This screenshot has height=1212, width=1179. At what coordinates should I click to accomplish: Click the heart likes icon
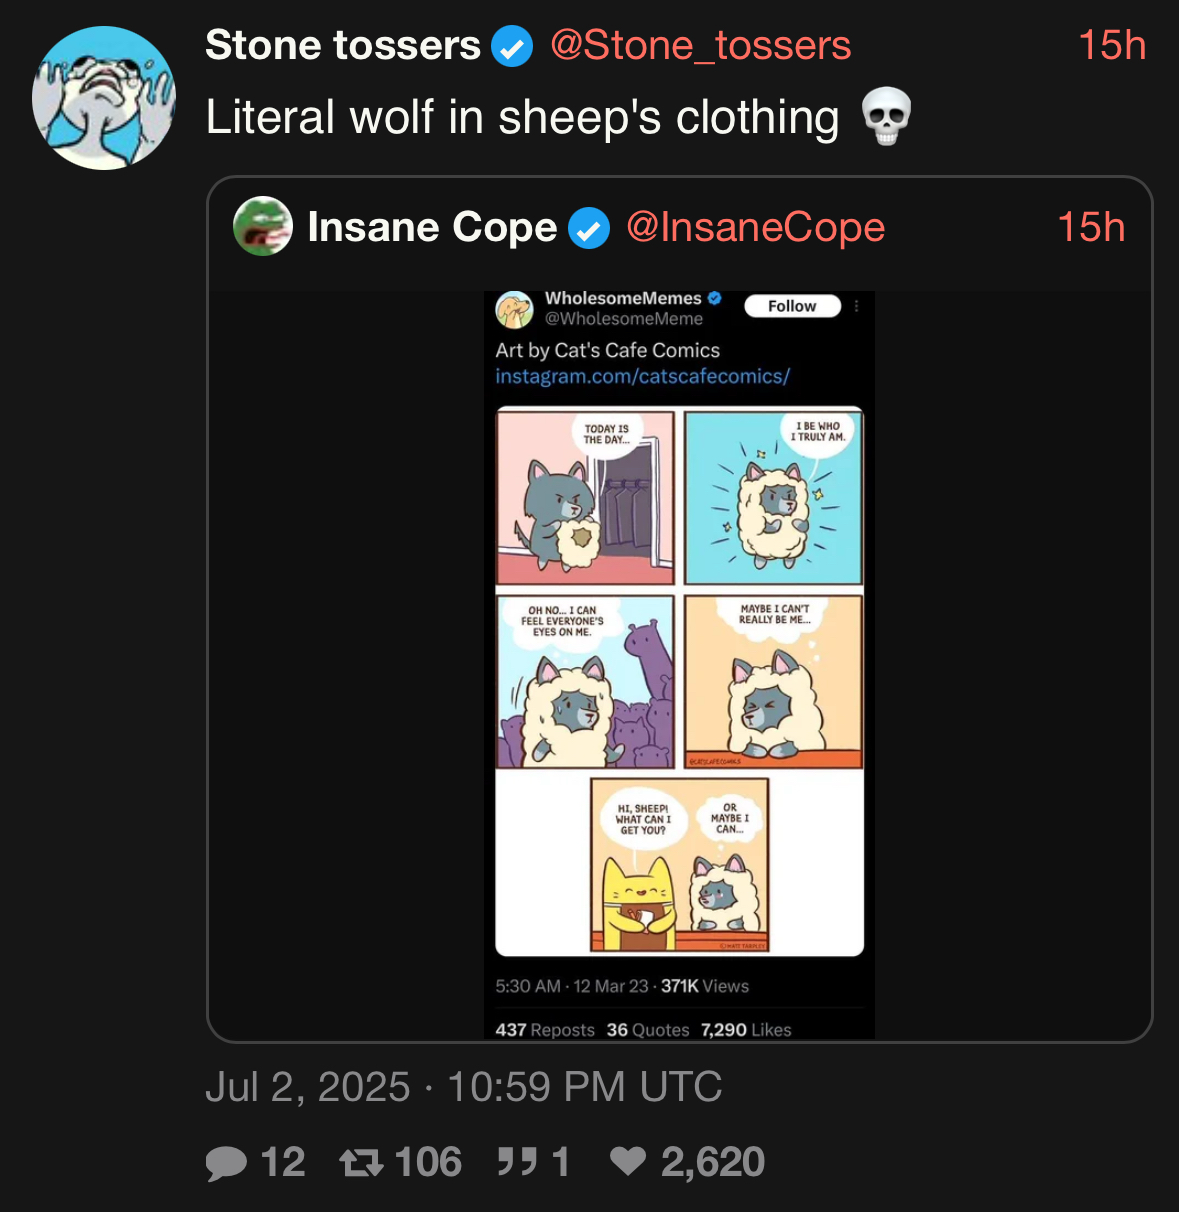point(628,1162)
